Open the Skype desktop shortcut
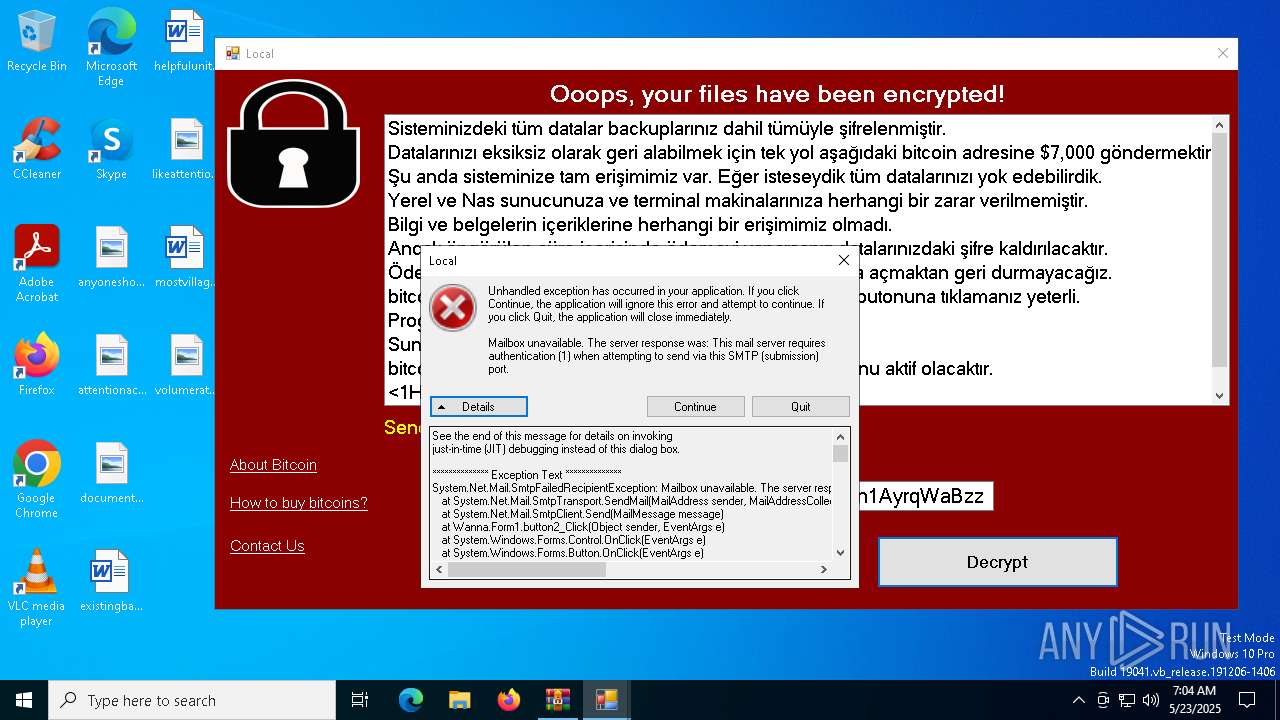1280x720 pixels. (111, 148)
